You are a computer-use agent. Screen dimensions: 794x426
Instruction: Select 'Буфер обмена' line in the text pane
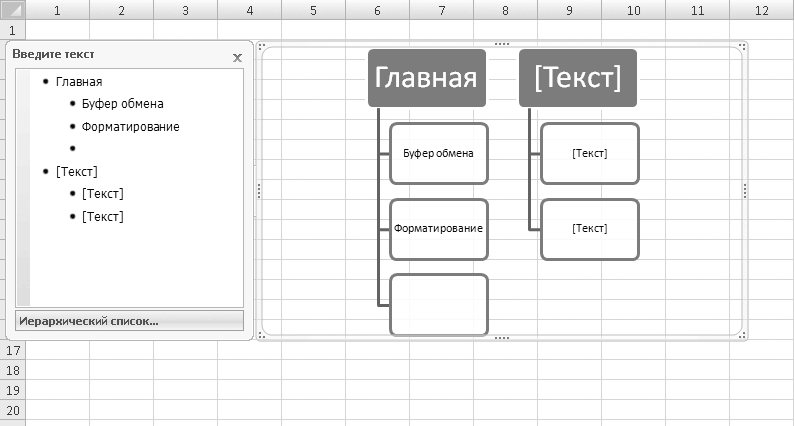(123, 103)
